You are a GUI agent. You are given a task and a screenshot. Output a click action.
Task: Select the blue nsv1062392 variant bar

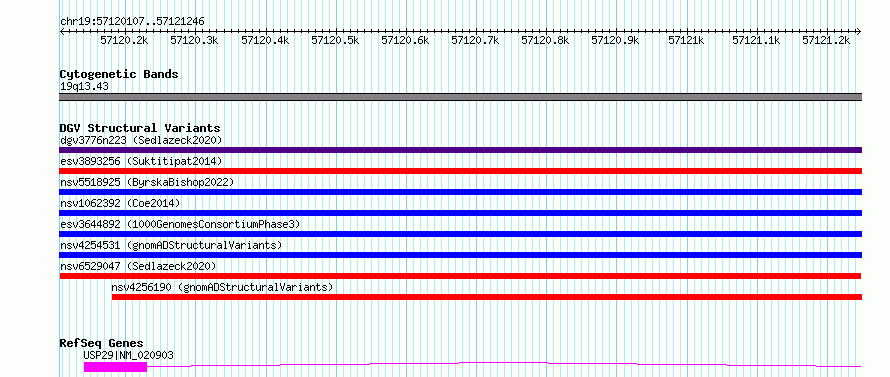[460, 213]
